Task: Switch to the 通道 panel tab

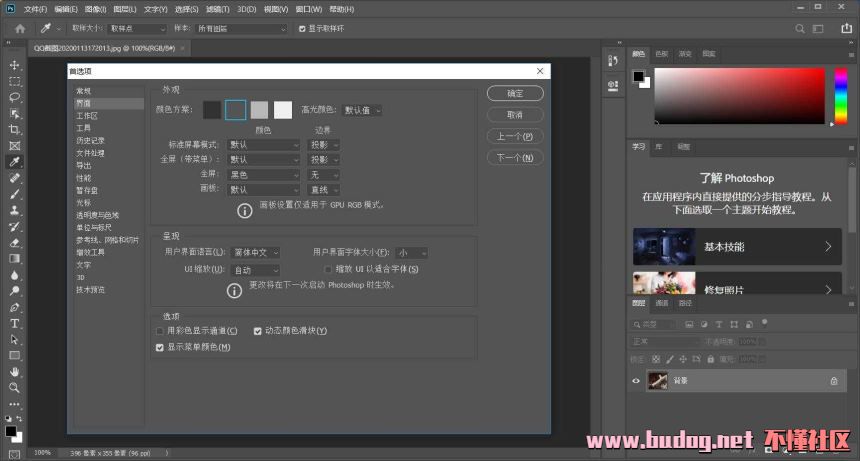Action: (662, 303)
